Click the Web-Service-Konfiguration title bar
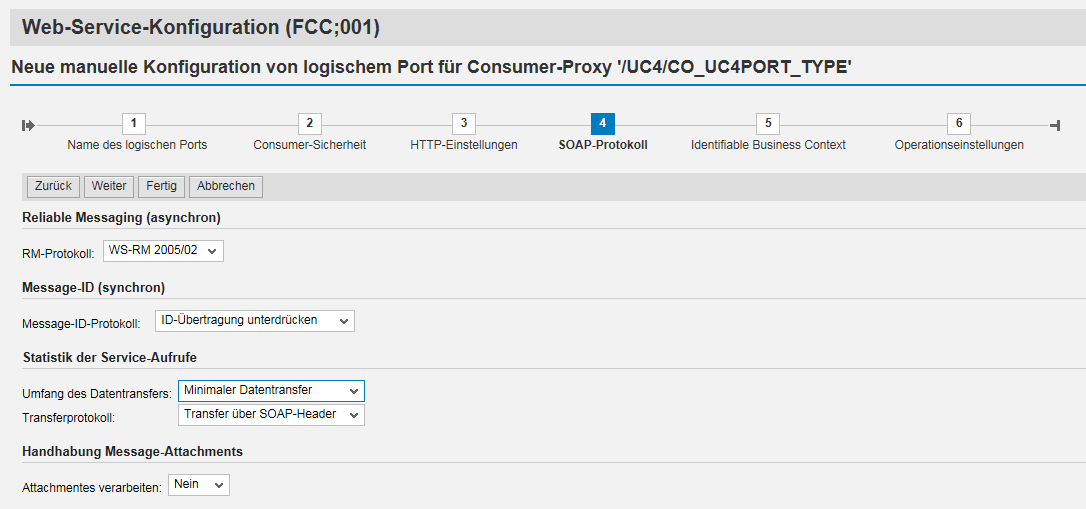Viewport: 1086px width, 509px height. coord(200,28)
